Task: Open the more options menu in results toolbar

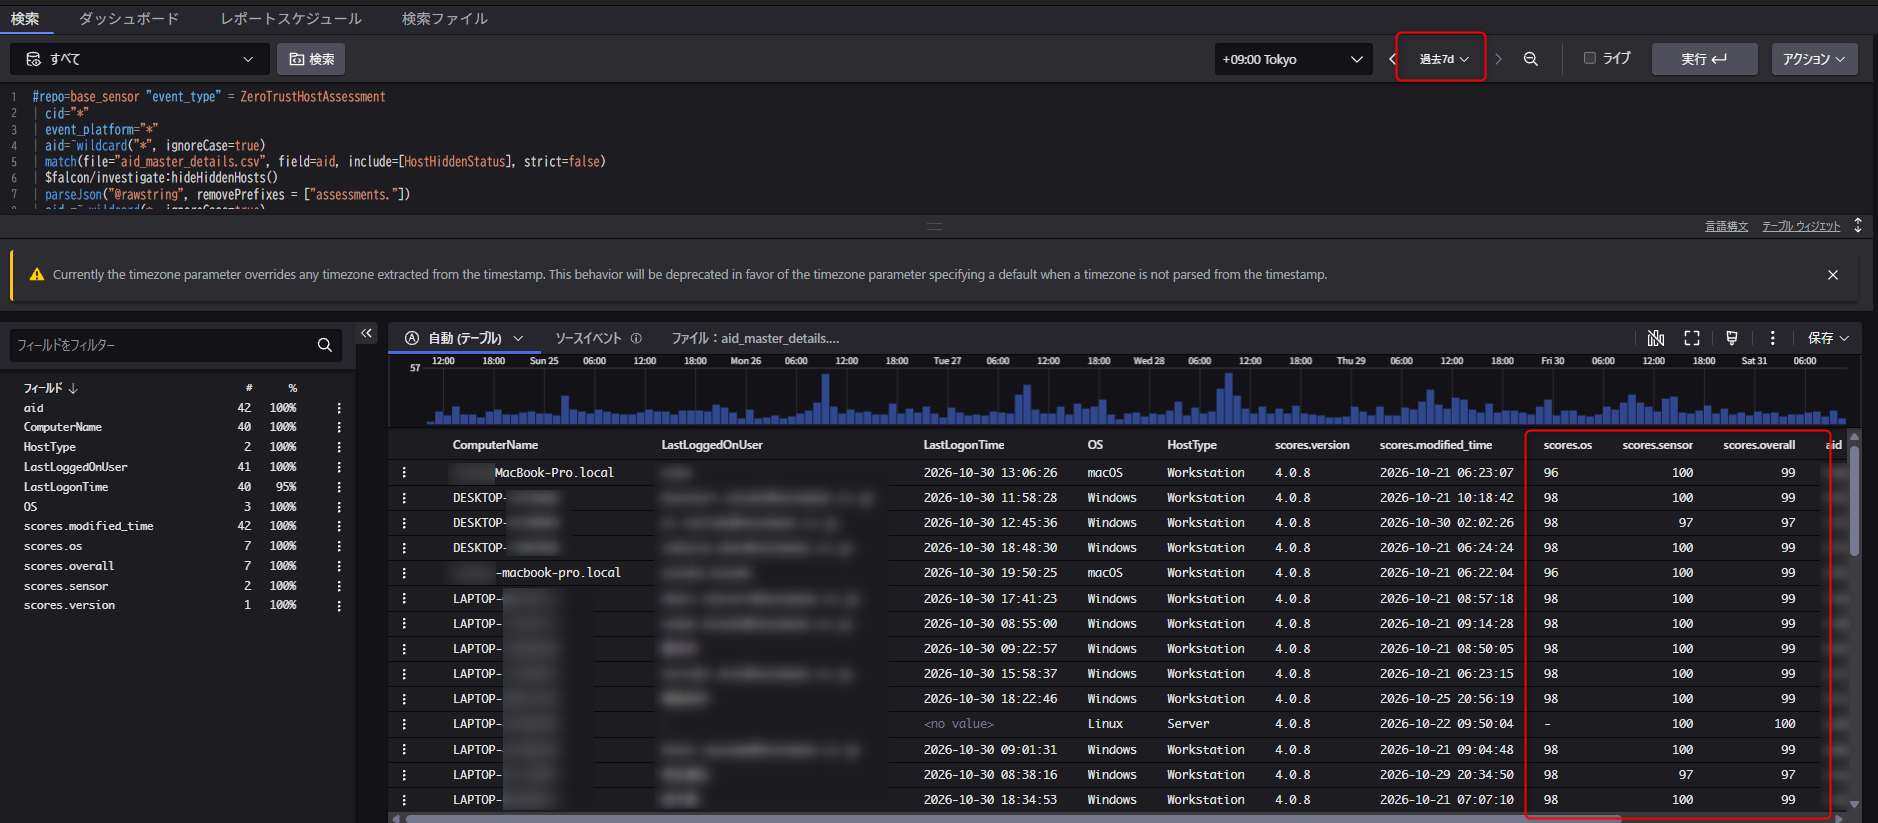Action: 1772,338
